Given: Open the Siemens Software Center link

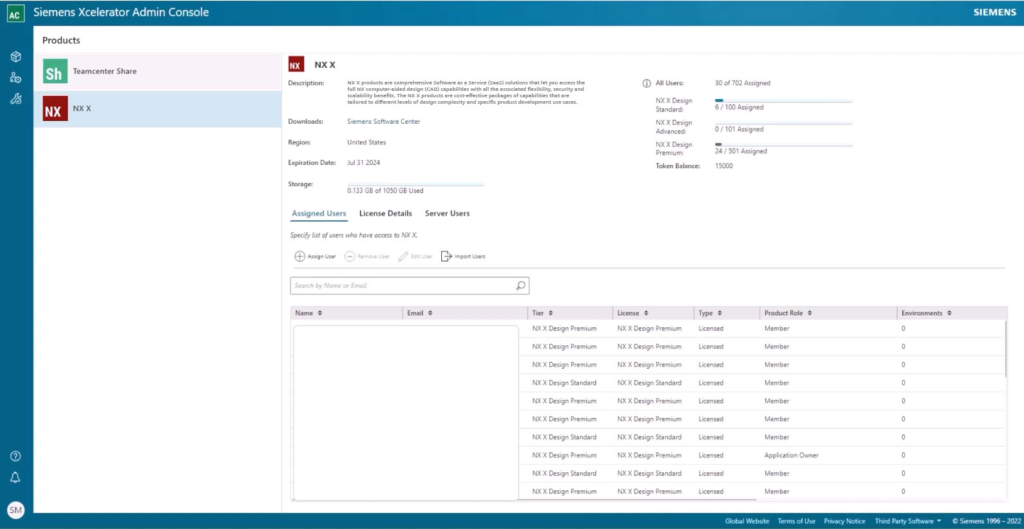Looking at the screenshot, I should (383, 121).
